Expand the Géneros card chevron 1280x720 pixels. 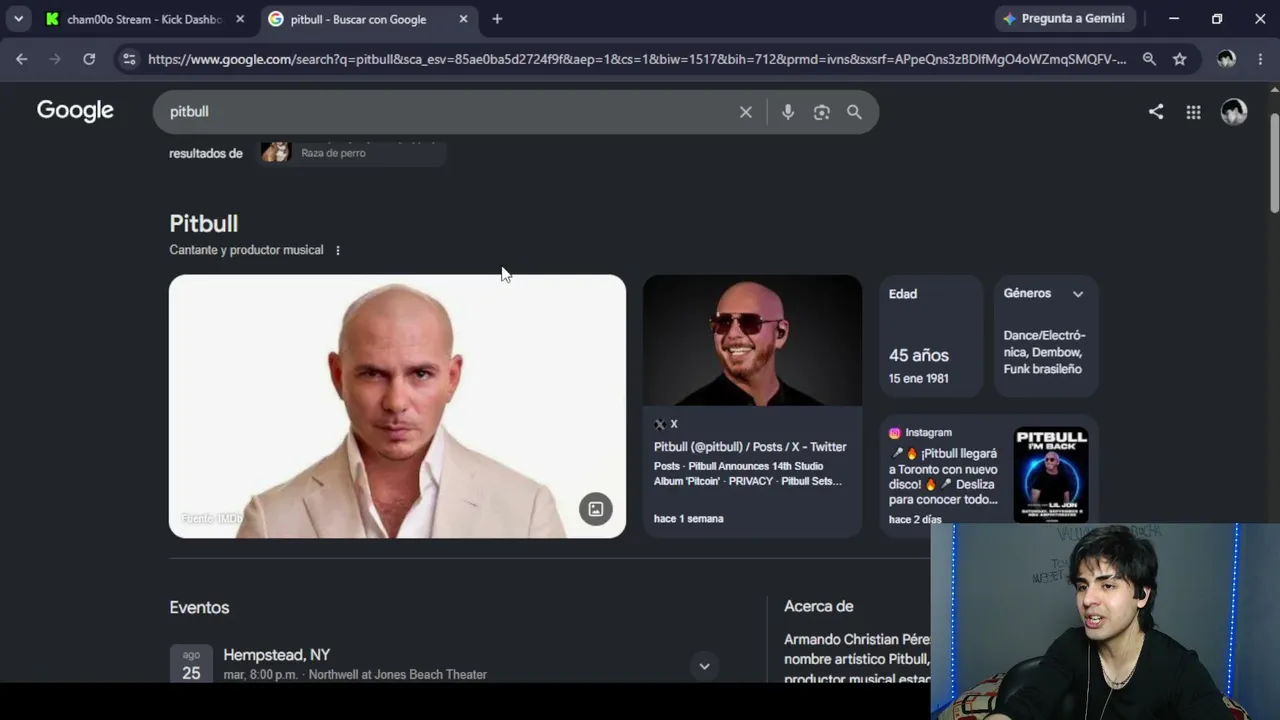coord(1078,294)
